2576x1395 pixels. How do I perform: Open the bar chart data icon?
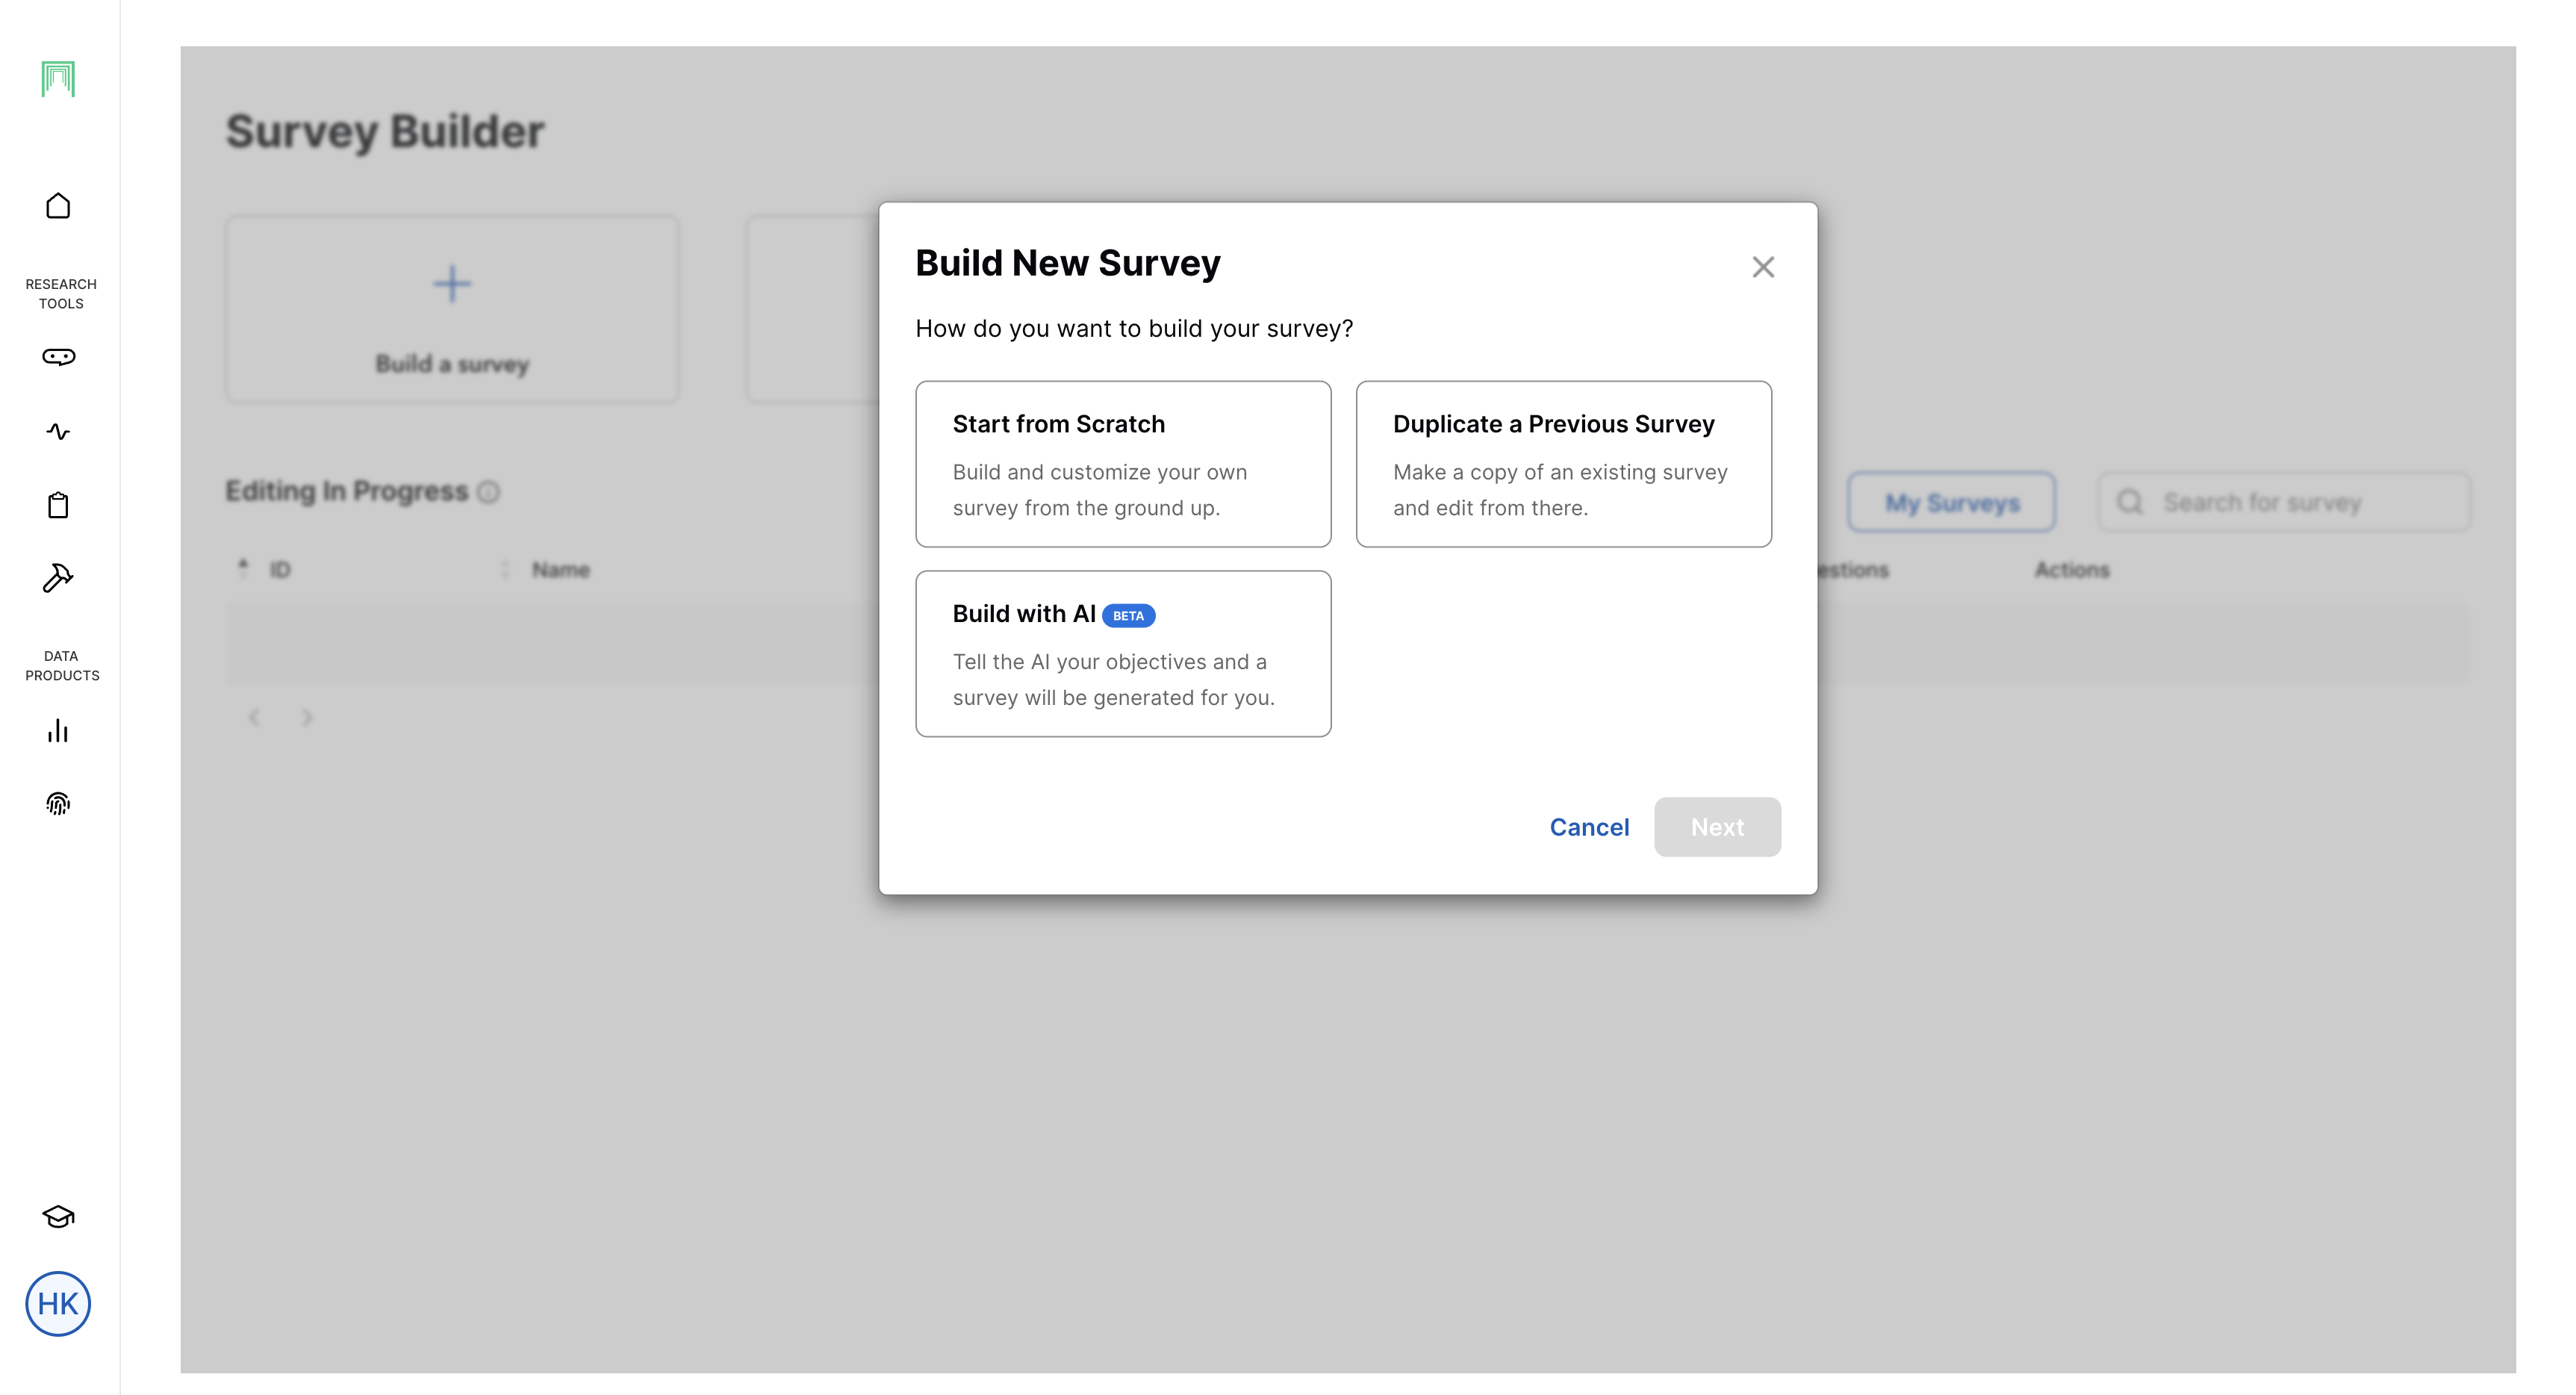(x=58, y=731)
